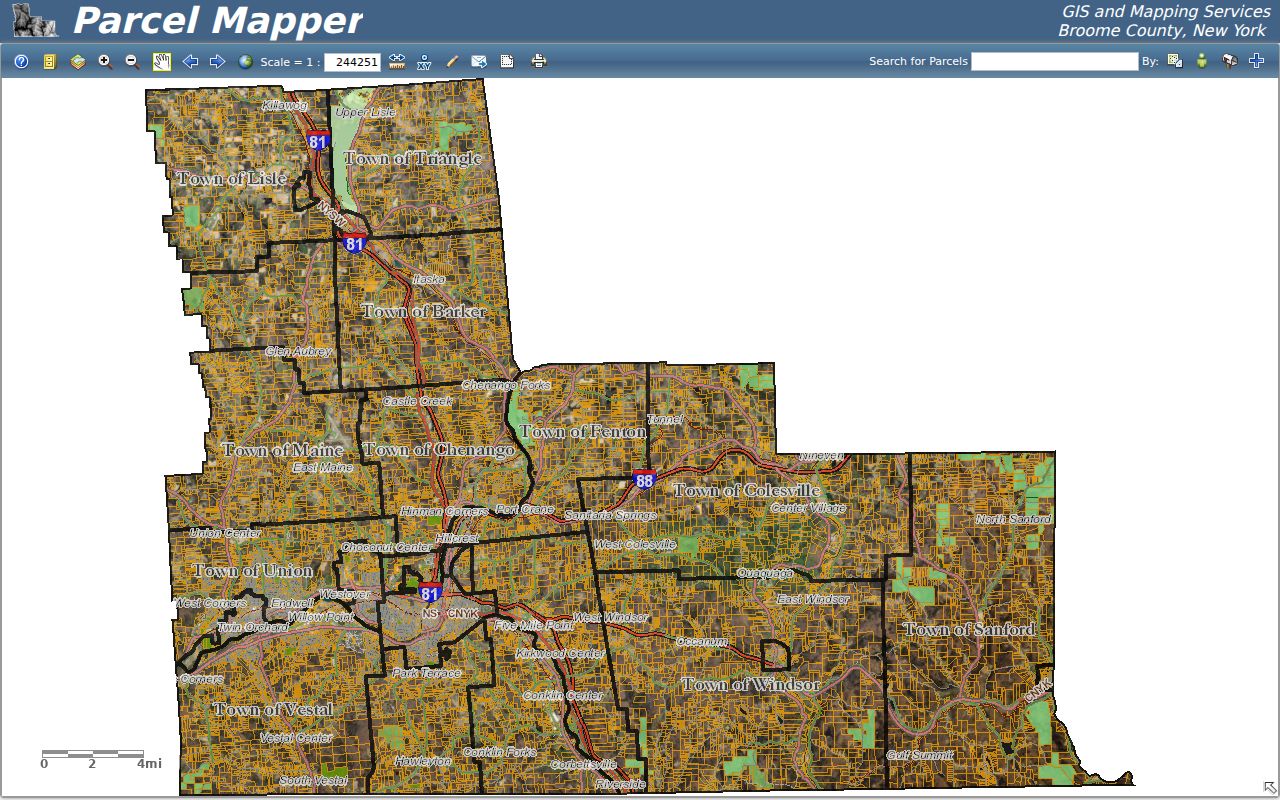The image size is (1280, 800).
Task: Go to next map extent arrow
Action: pos(217,62)
